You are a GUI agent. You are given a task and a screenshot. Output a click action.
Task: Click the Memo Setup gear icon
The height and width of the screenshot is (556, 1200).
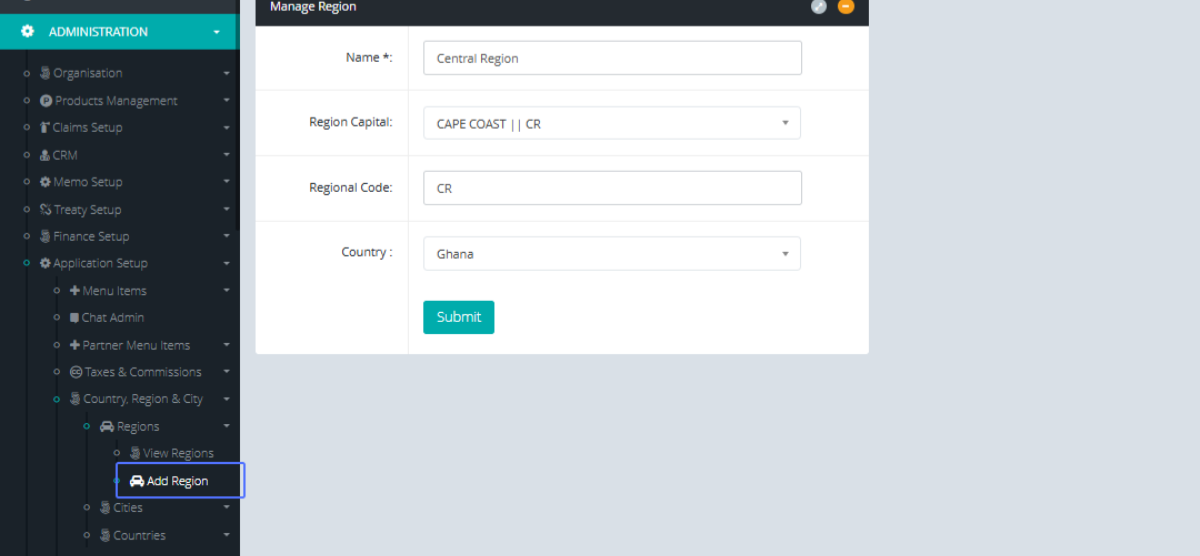click(45, 182)
